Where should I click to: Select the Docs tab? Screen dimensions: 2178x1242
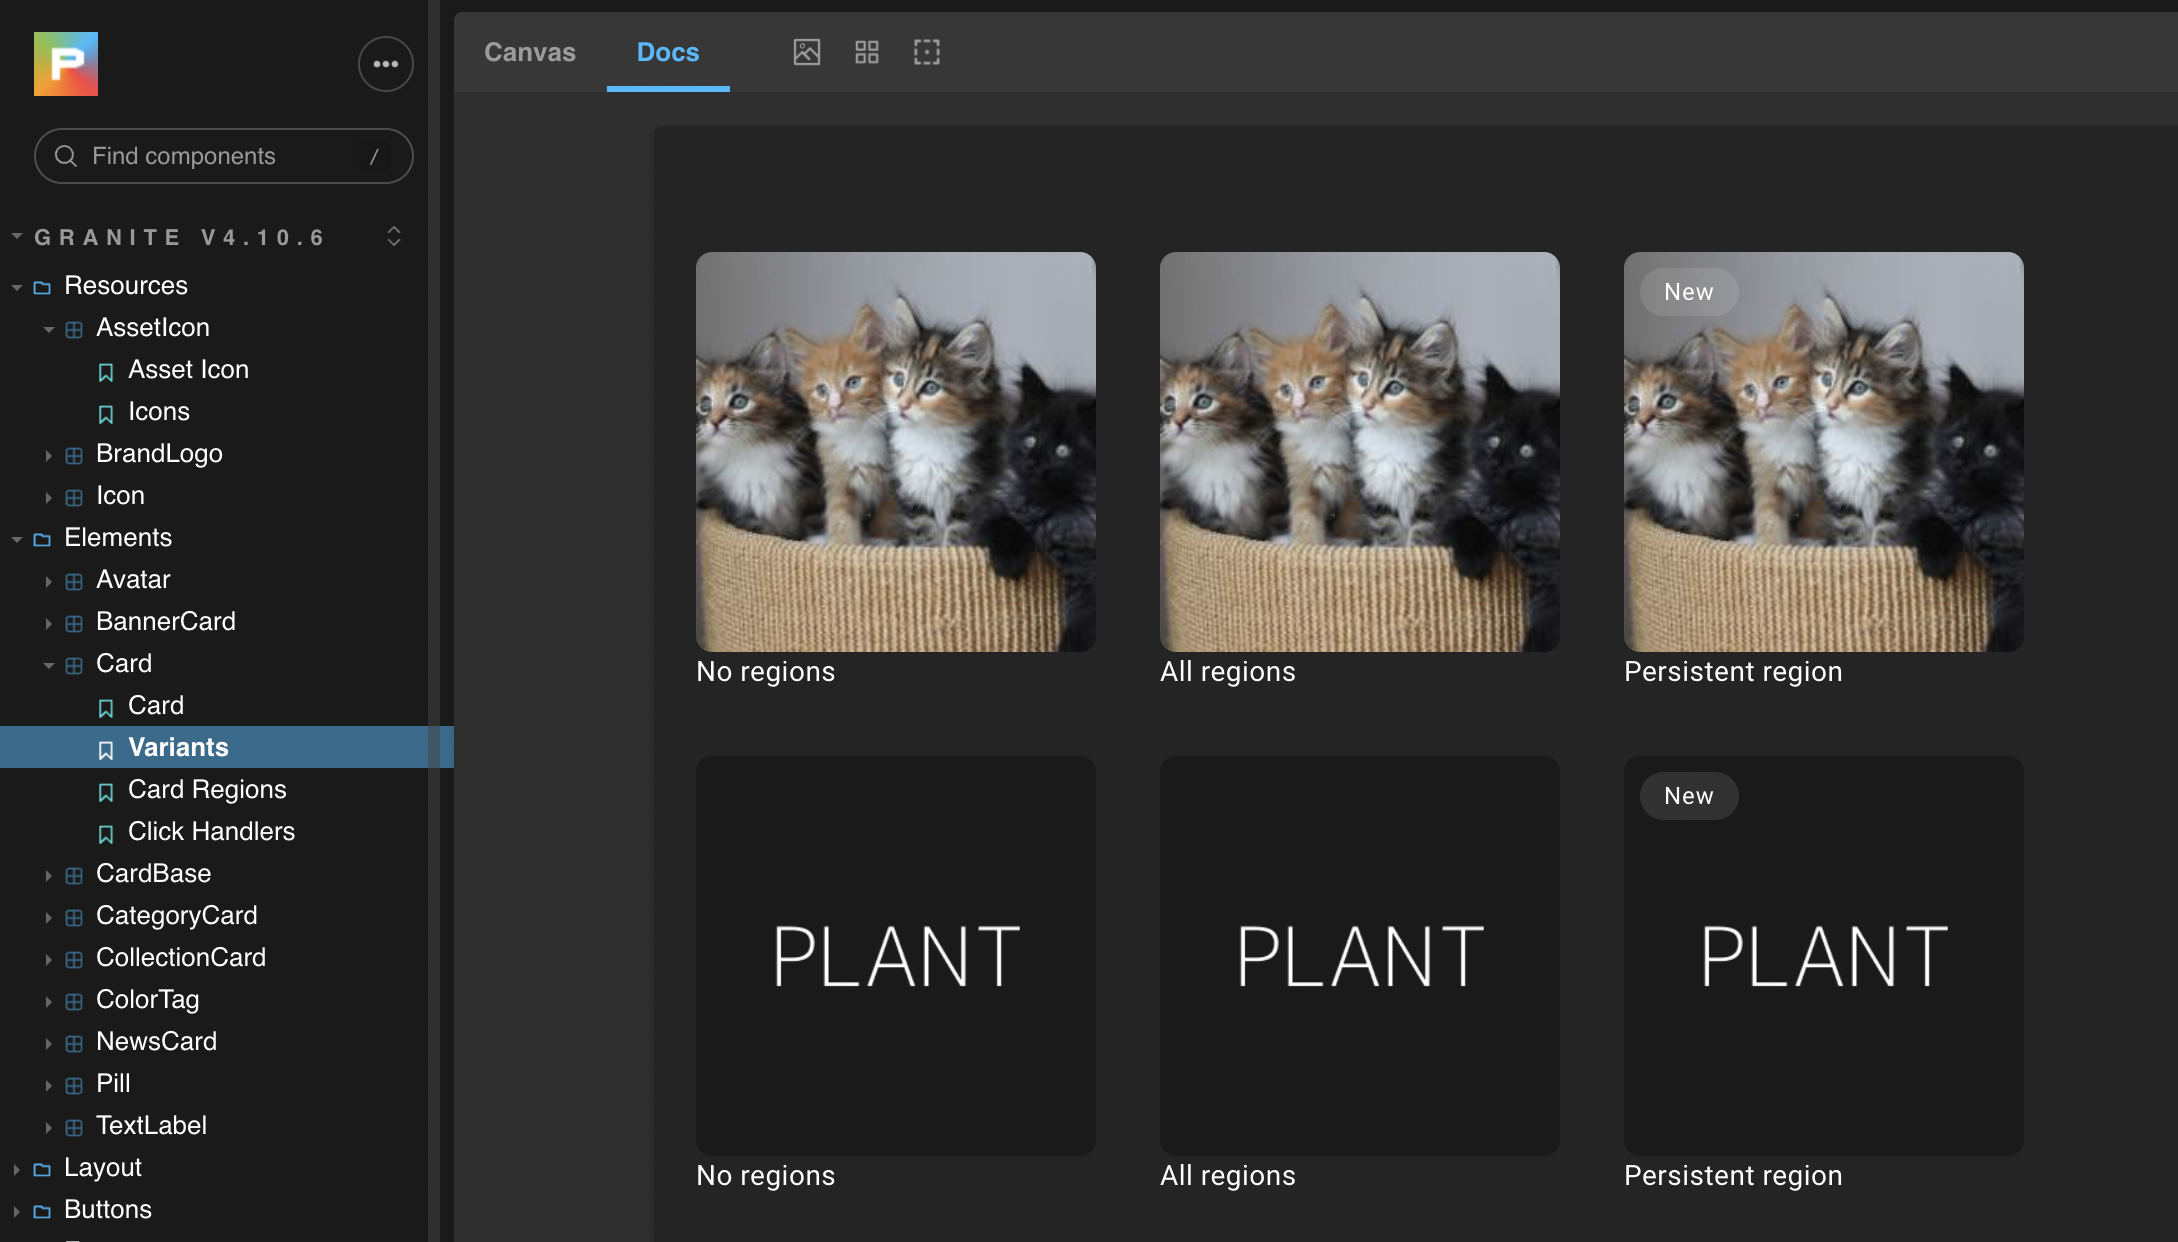[x=668, y=52]
